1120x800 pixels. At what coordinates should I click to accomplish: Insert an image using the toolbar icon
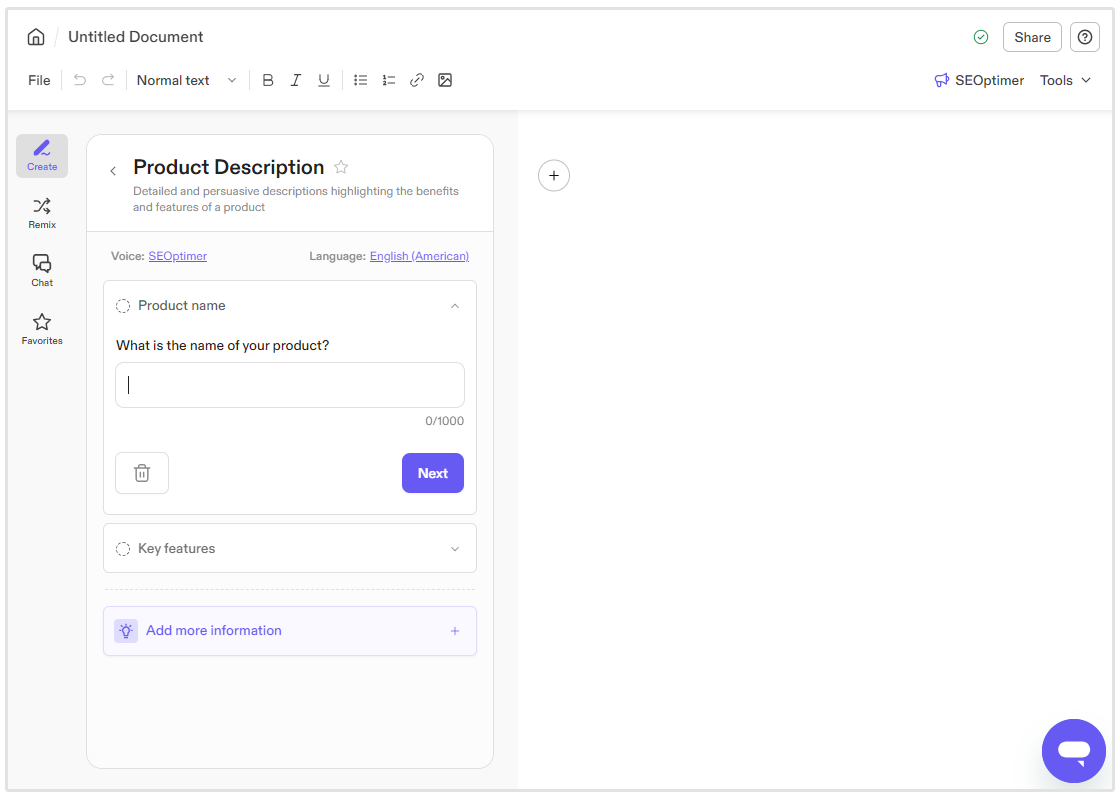pyautogui.click(x=444, y=80)
